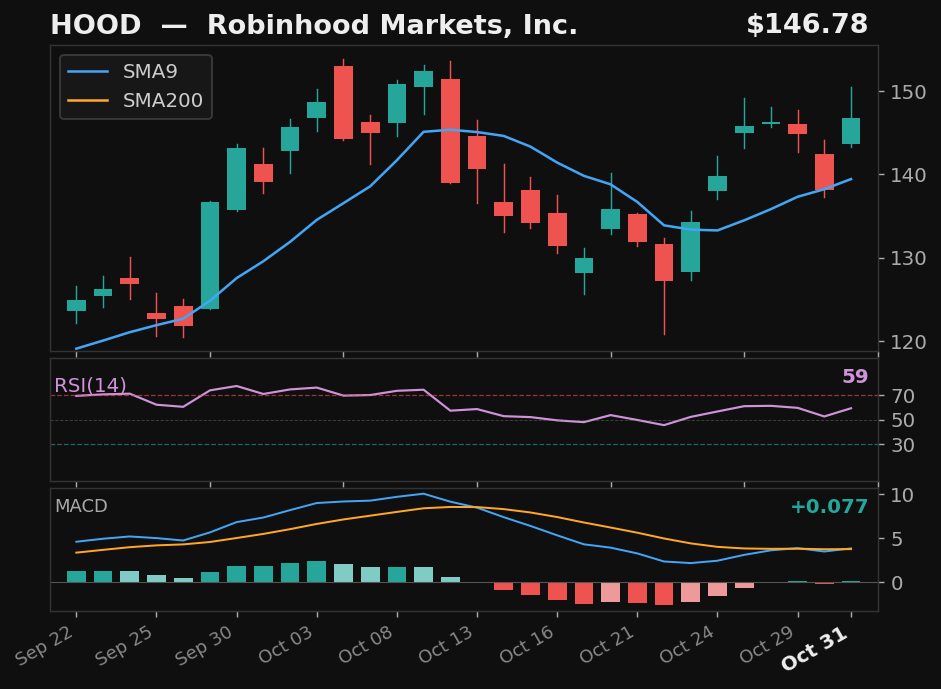This screenshot has width=941, height=689.
Task: Click the 70 level label on RSI axis
Action: (903, 396)
